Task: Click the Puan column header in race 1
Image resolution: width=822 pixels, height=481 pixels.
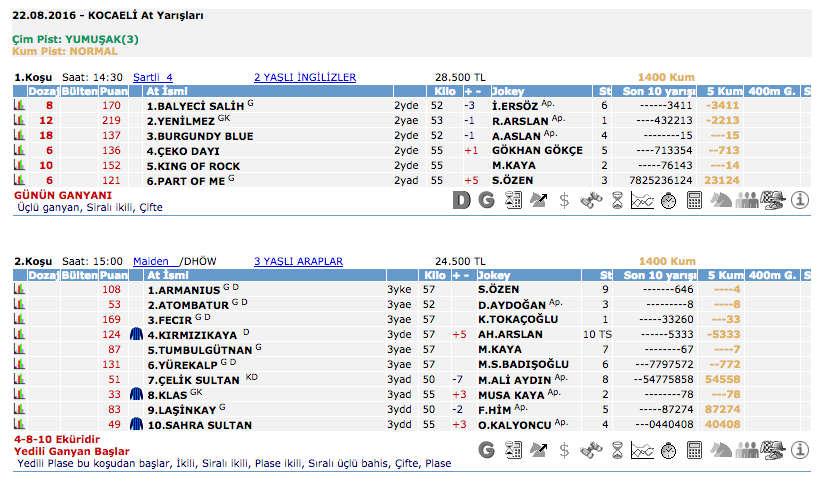Action: (x=113, y=91)
